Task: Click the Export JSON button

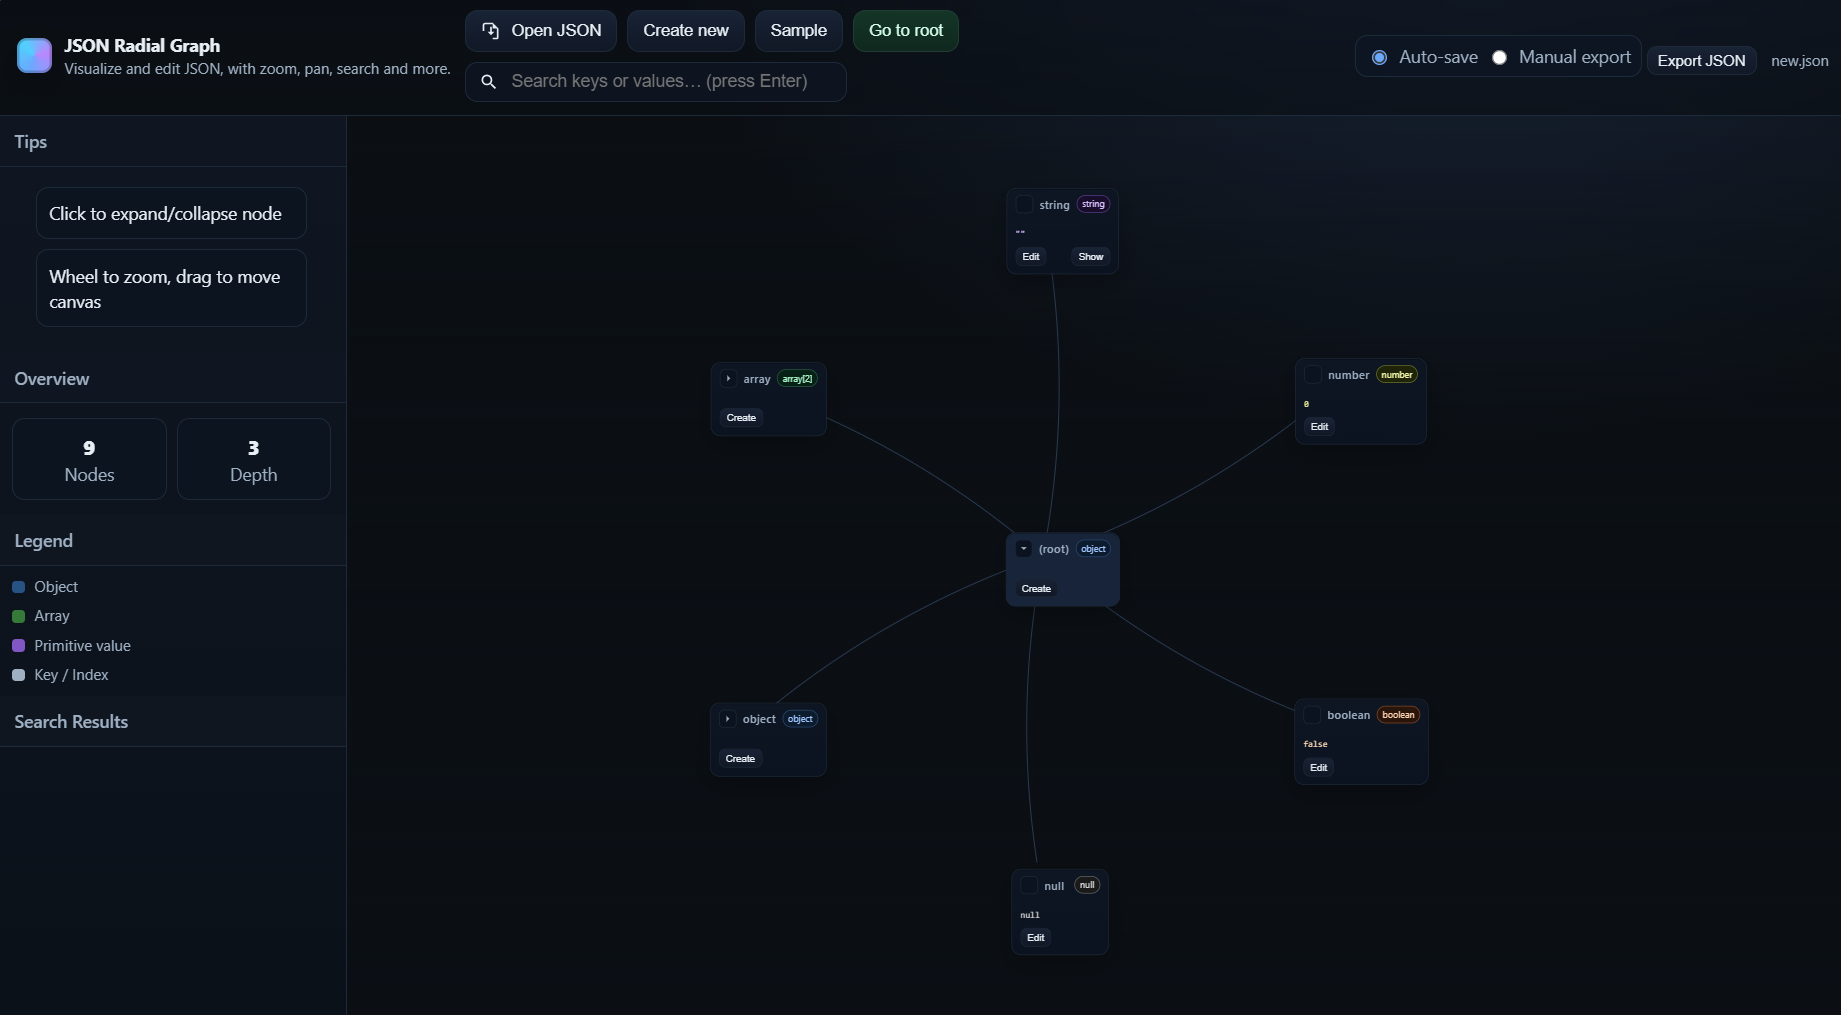Action: (1702, 61)
